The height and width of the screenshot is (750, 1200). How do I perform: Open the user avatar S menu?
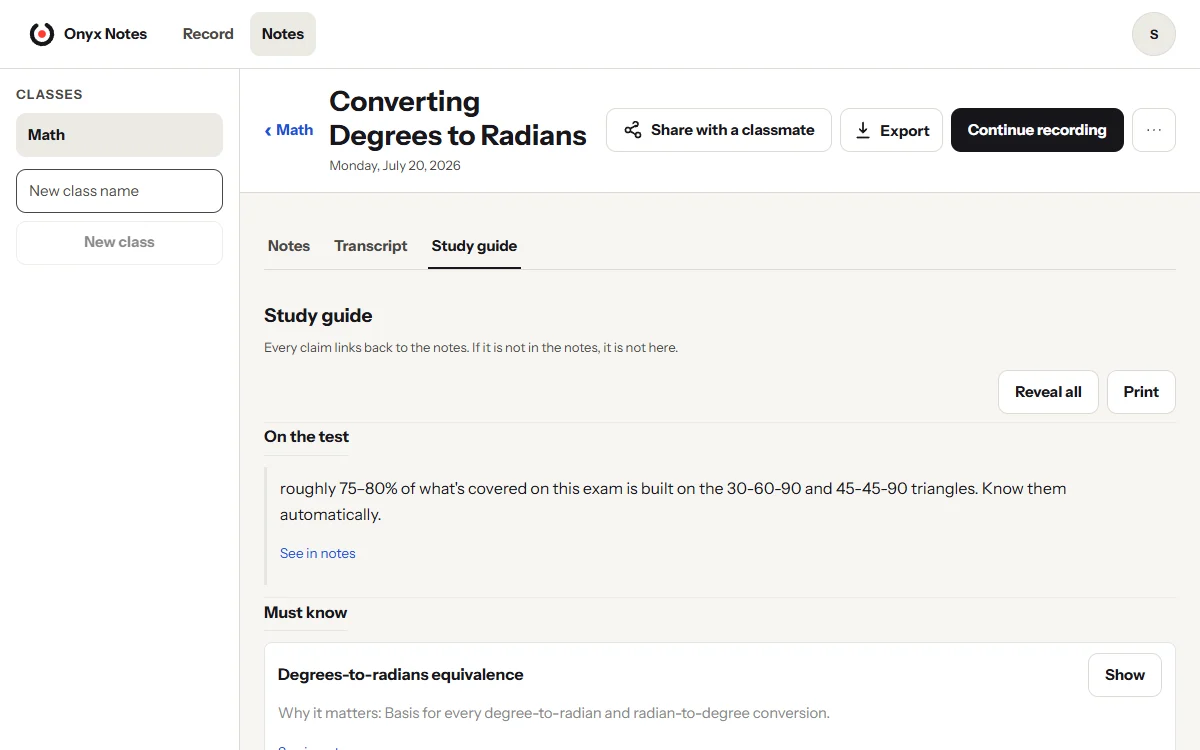pos(1153,34)
